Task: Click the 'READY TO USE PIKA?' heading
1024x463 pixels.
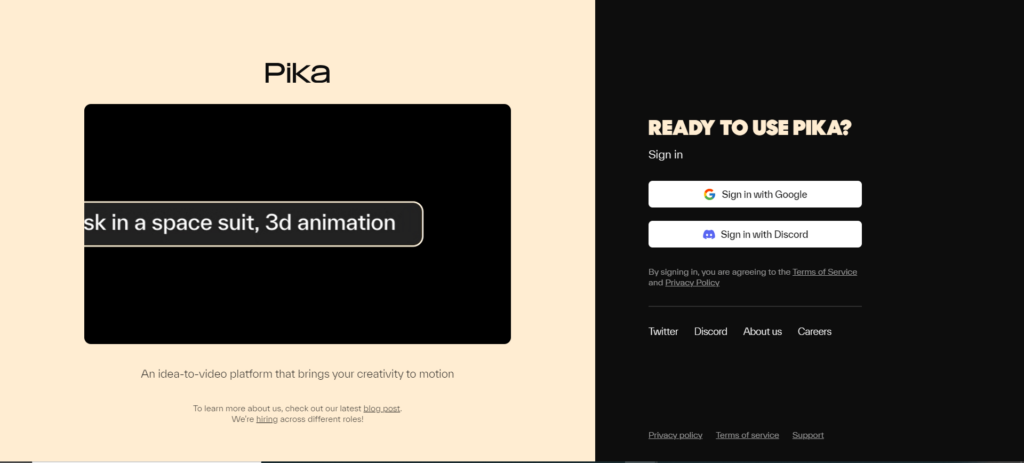Action: pos(749,127)
